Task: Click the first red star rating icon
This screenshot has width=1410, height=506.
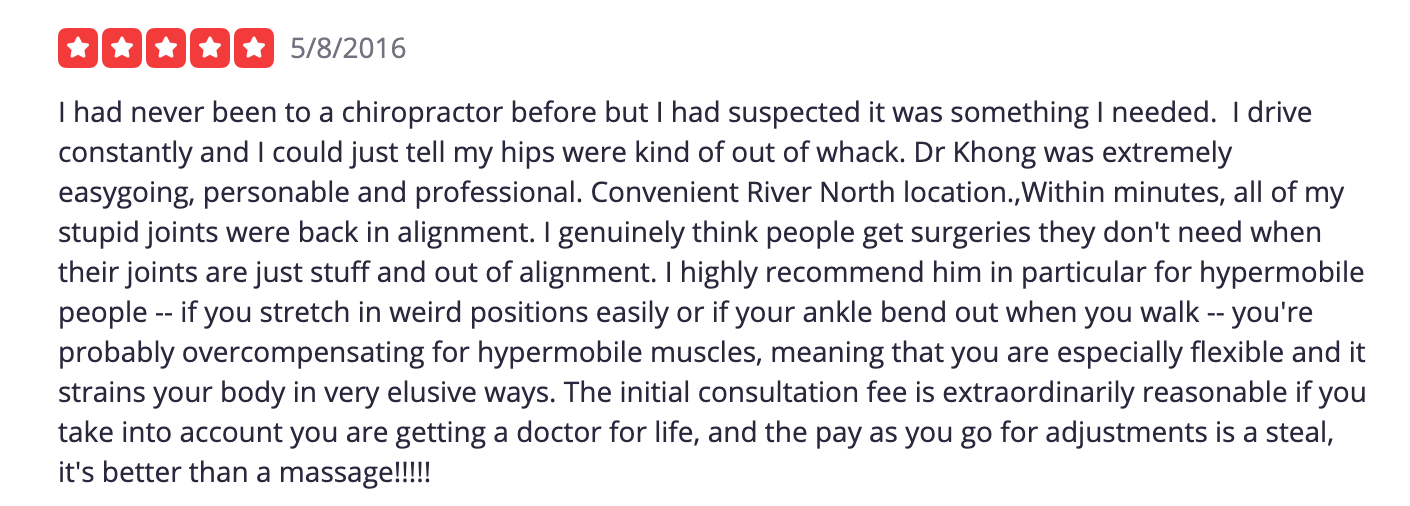Action: coord(78,49)
